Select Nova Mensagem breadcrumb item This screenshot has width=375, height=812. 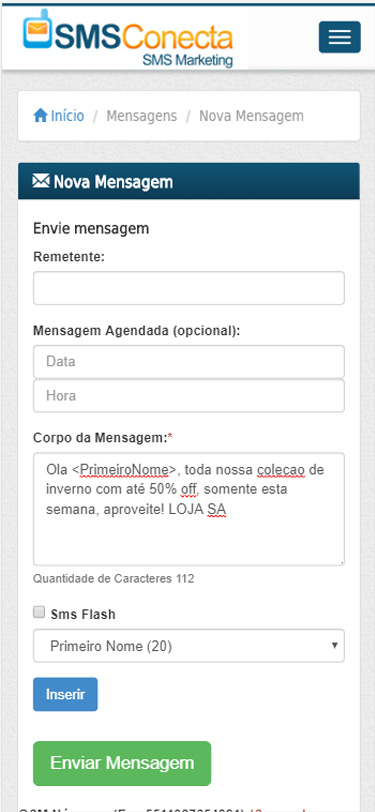coord(251,115)
